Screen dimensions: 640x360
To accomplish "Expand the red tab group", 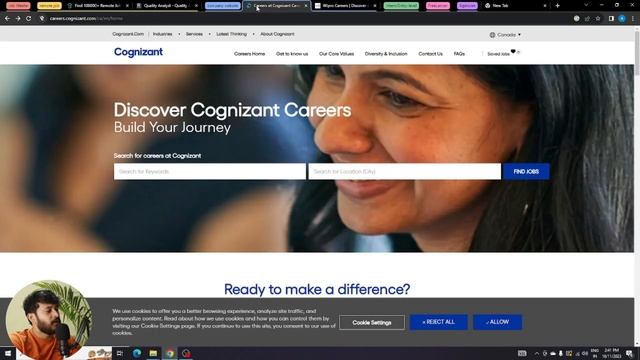I will tap(18, 6).
